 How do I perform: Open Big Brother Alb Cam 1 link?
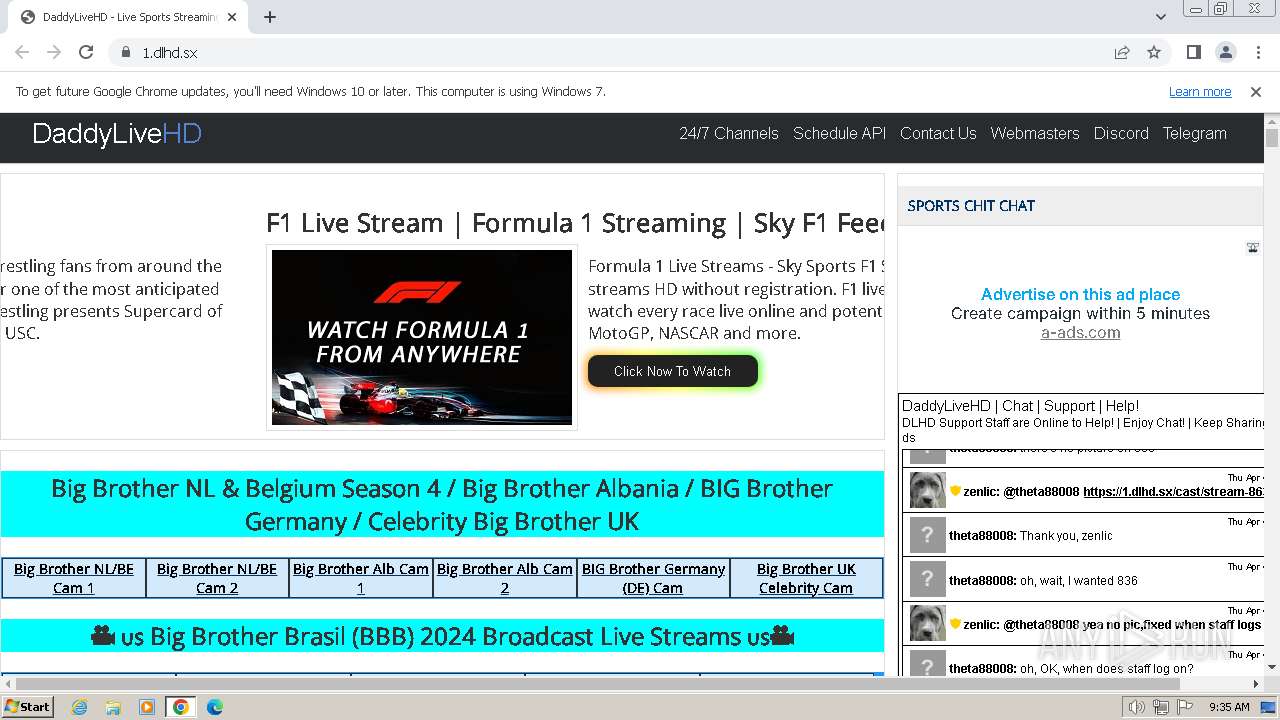[361, 578]
